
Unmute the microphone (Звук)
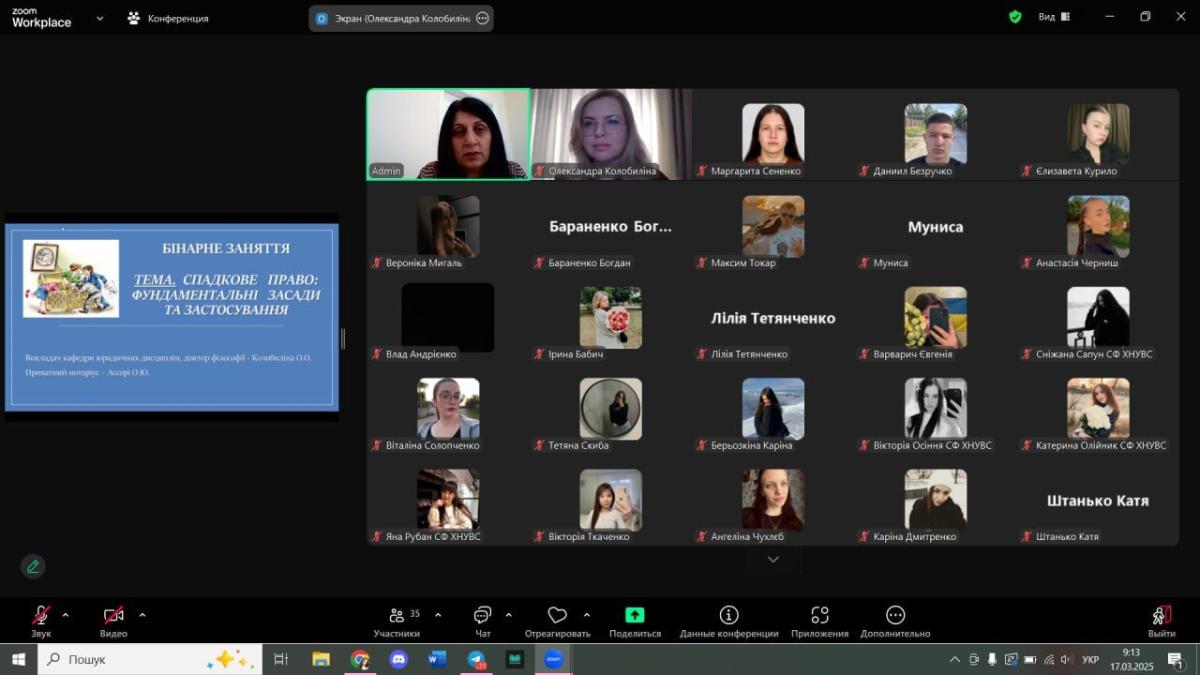pos(41,616)
